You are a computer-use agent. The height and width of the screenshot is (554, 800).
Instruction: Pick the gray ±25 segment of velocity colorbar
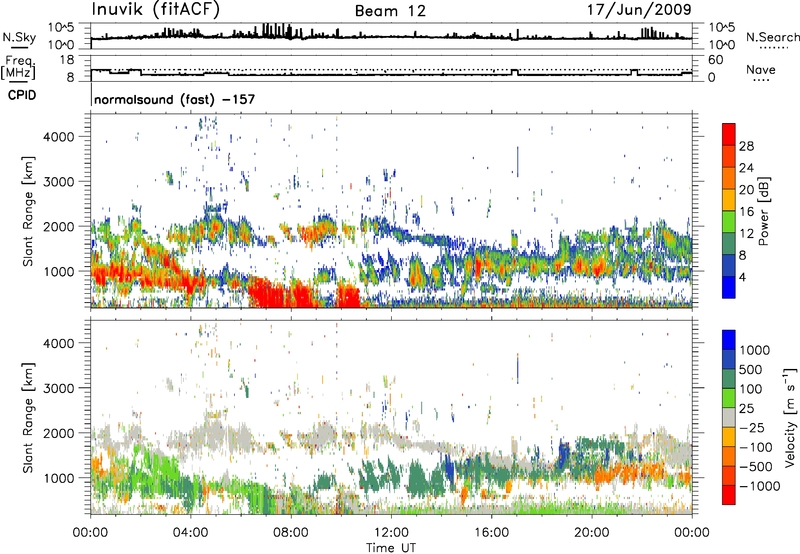click(x=729, y=417)
